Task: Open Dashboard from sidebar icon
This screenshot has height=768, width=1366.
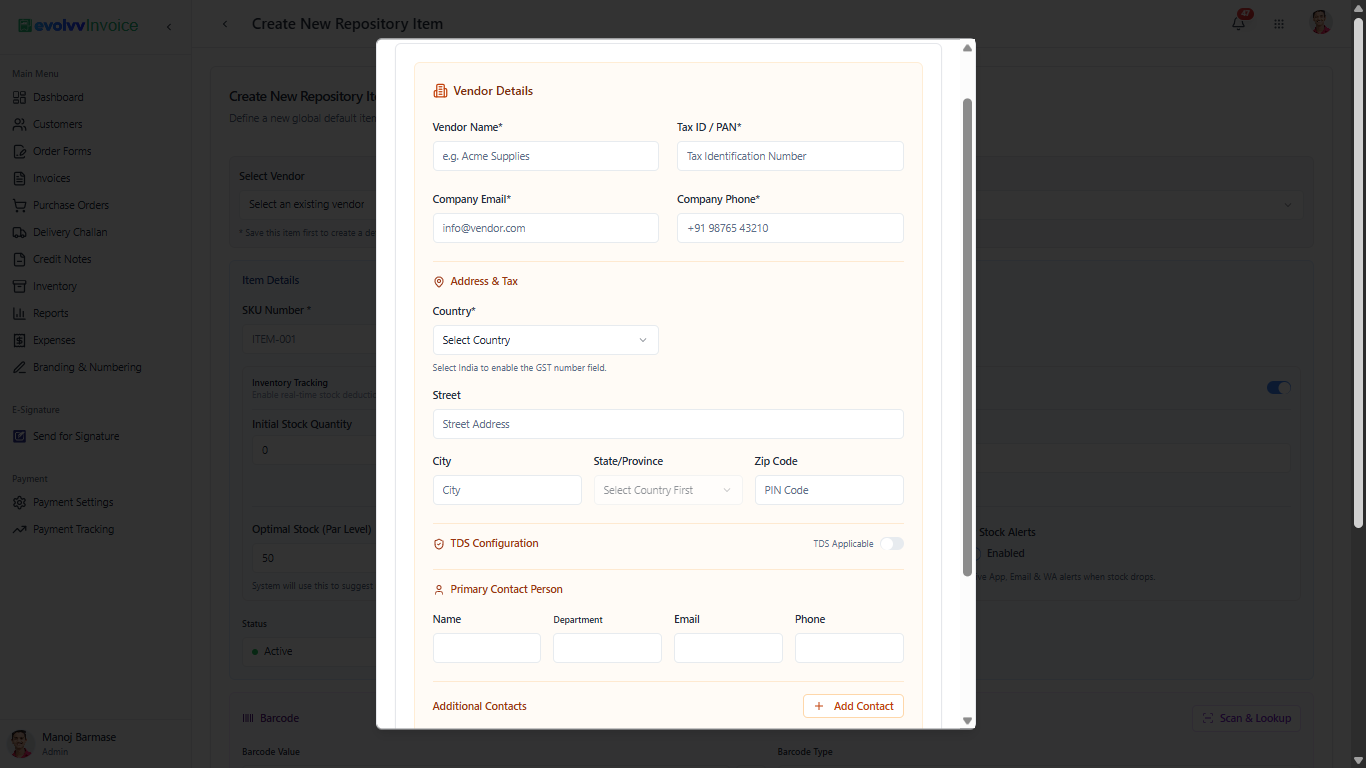Action: [19, 97]
